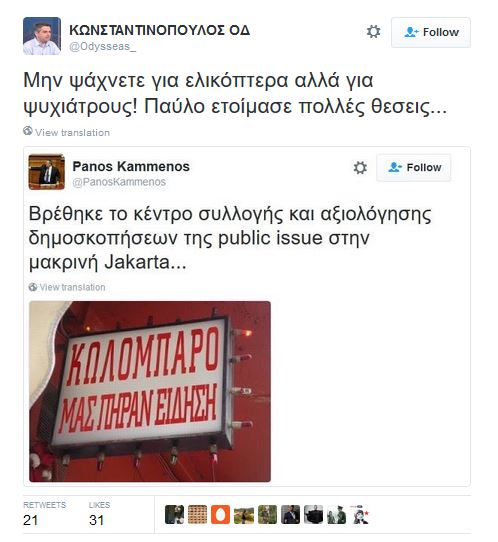Click globe icon in quoted tweet translation
The width and height of the screenshot is (498, 542).
click(x=33, y=287)
